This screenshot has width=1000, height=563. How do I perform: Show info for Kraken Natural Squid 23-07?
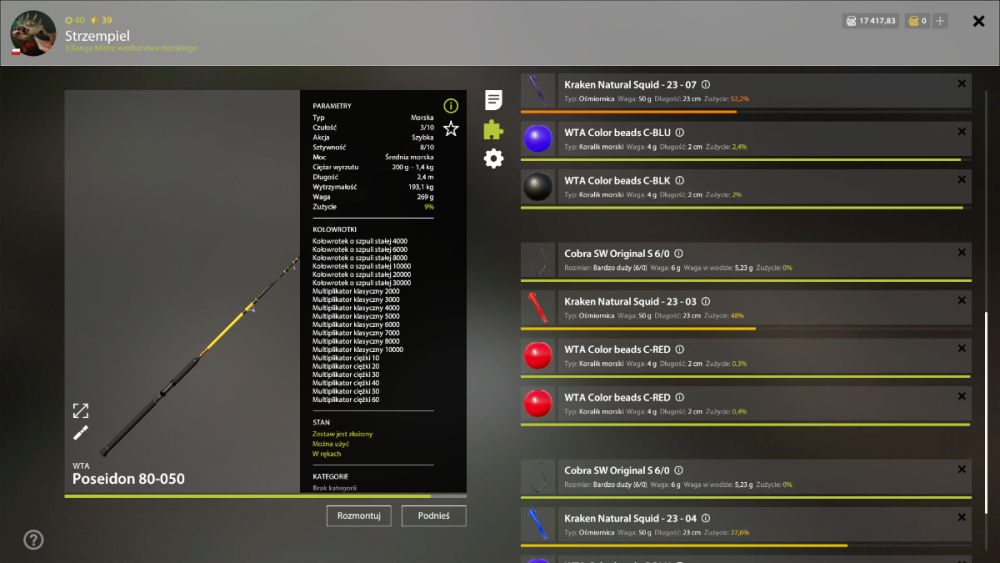[706, 85]
